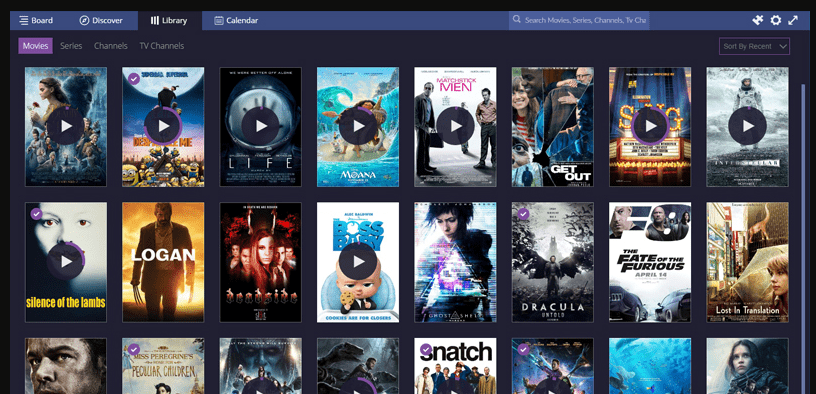
Task: Toggle watched checkmark on Despicable Me
Action: click(134, 79)
